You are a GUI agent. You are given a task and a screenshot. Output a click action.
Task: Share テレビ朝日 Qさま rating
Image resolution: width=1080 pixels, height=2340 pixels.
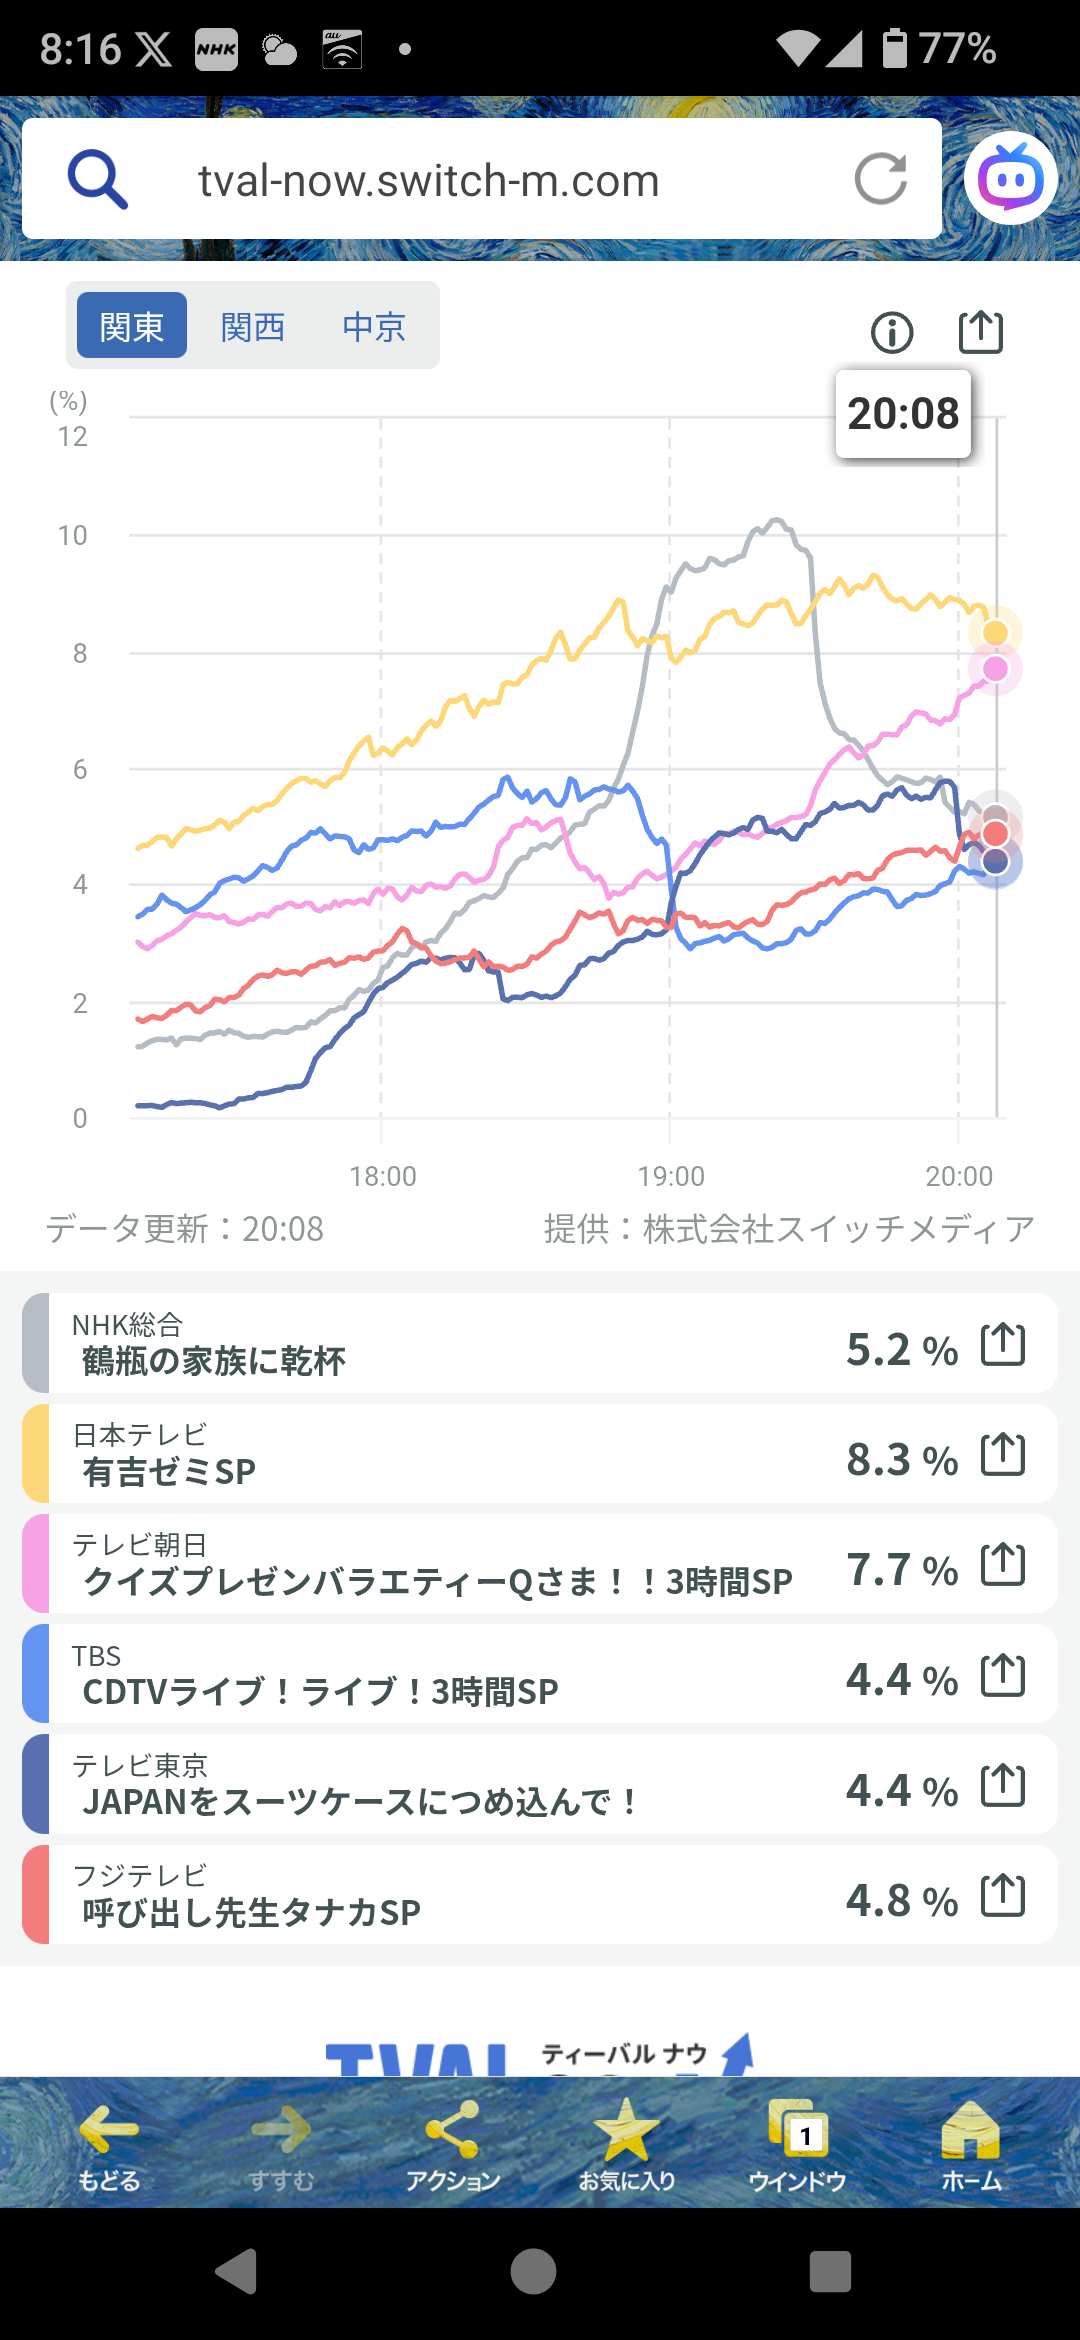(1003, 1564)
